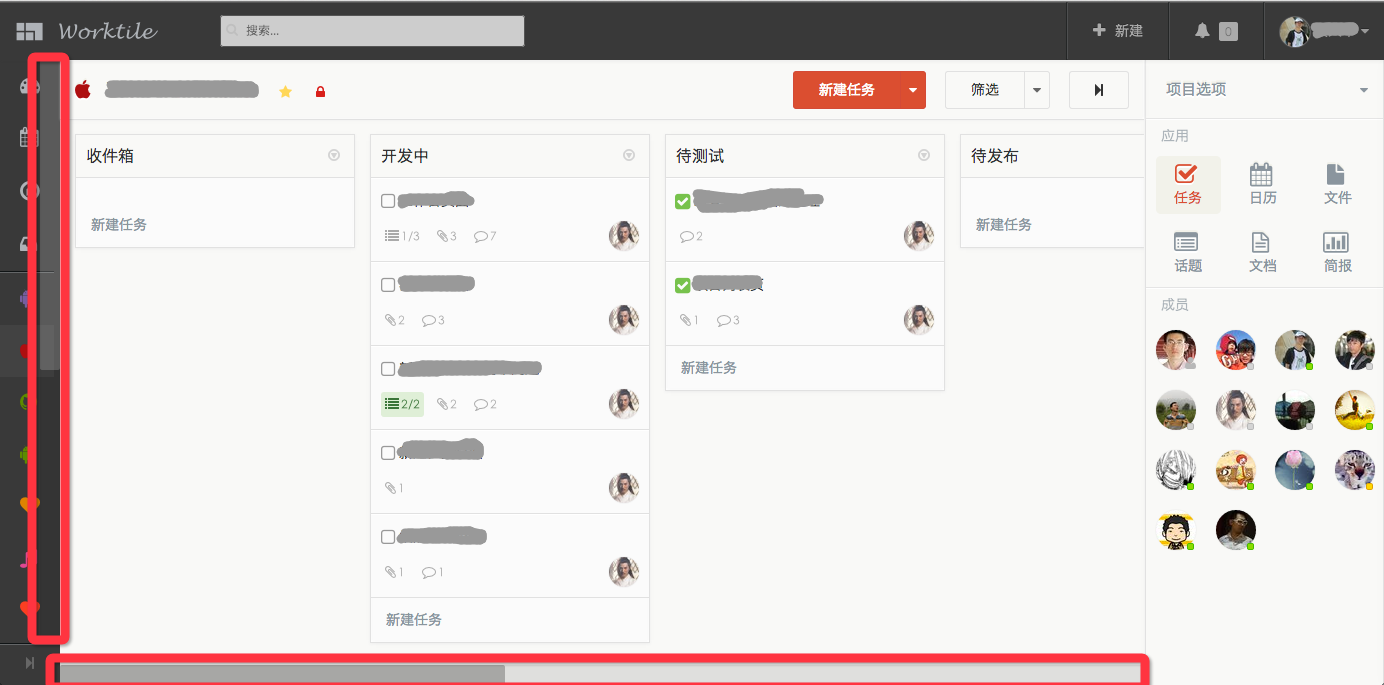Click the red apple project icon
Image resolution: width=1384 pixels, height=685 pixels.
point(83,90)
